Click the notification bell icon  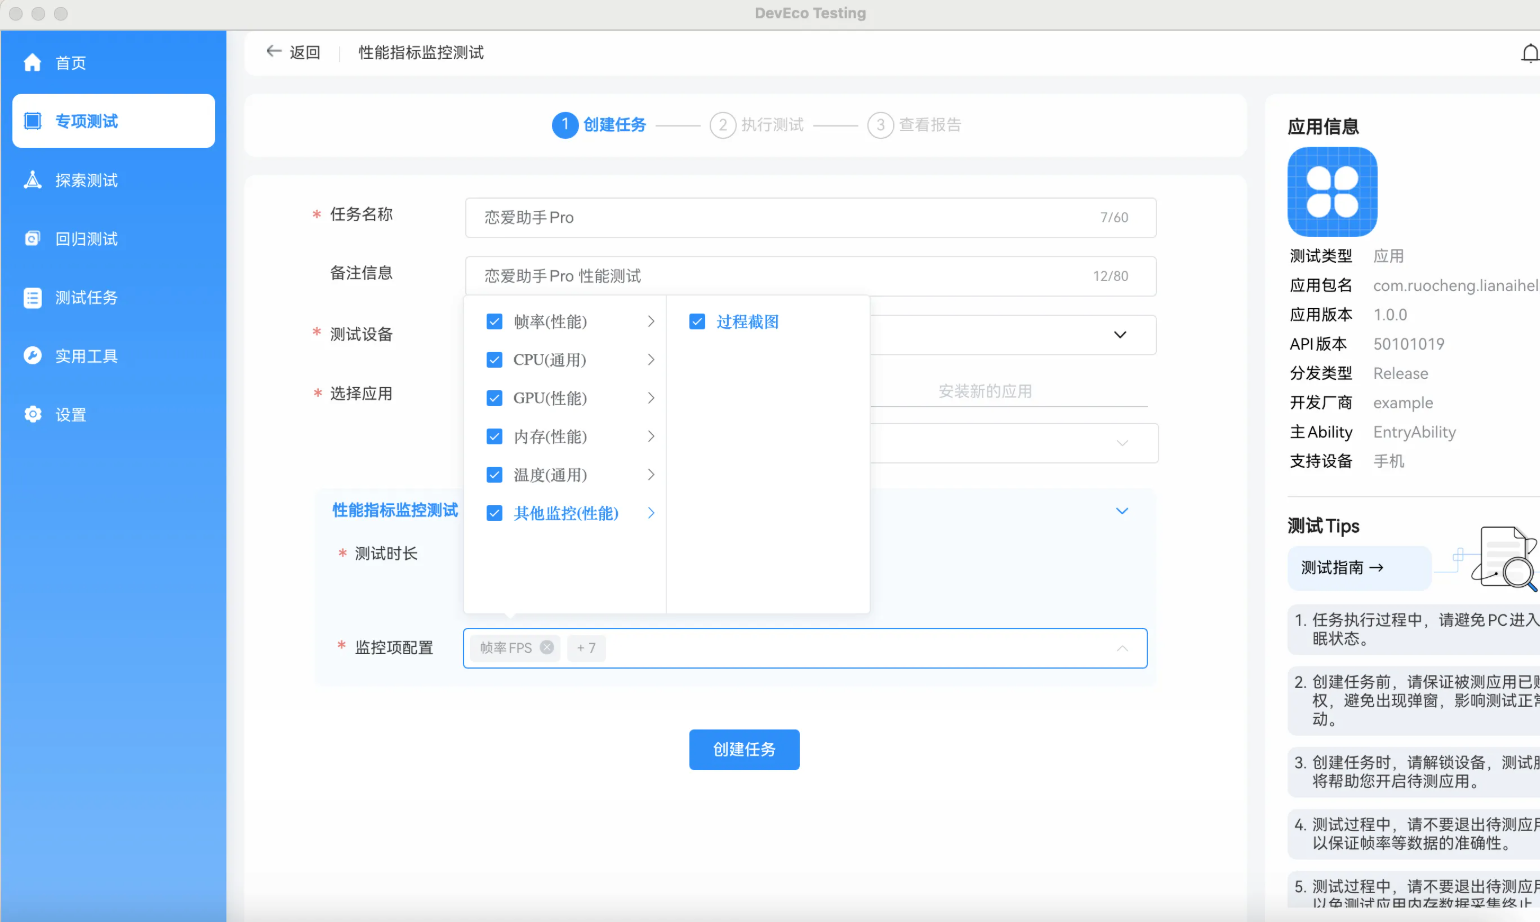click(1532, 52)
